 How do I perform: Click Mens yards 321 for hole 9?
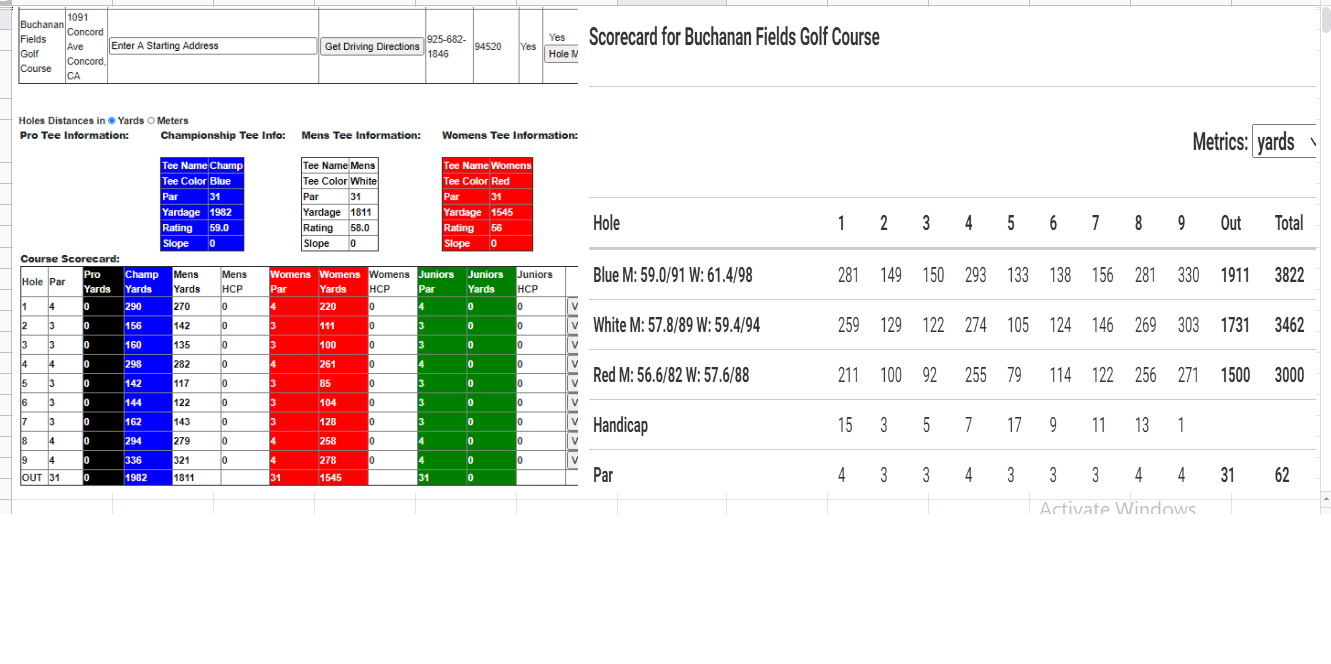point(194,460)
